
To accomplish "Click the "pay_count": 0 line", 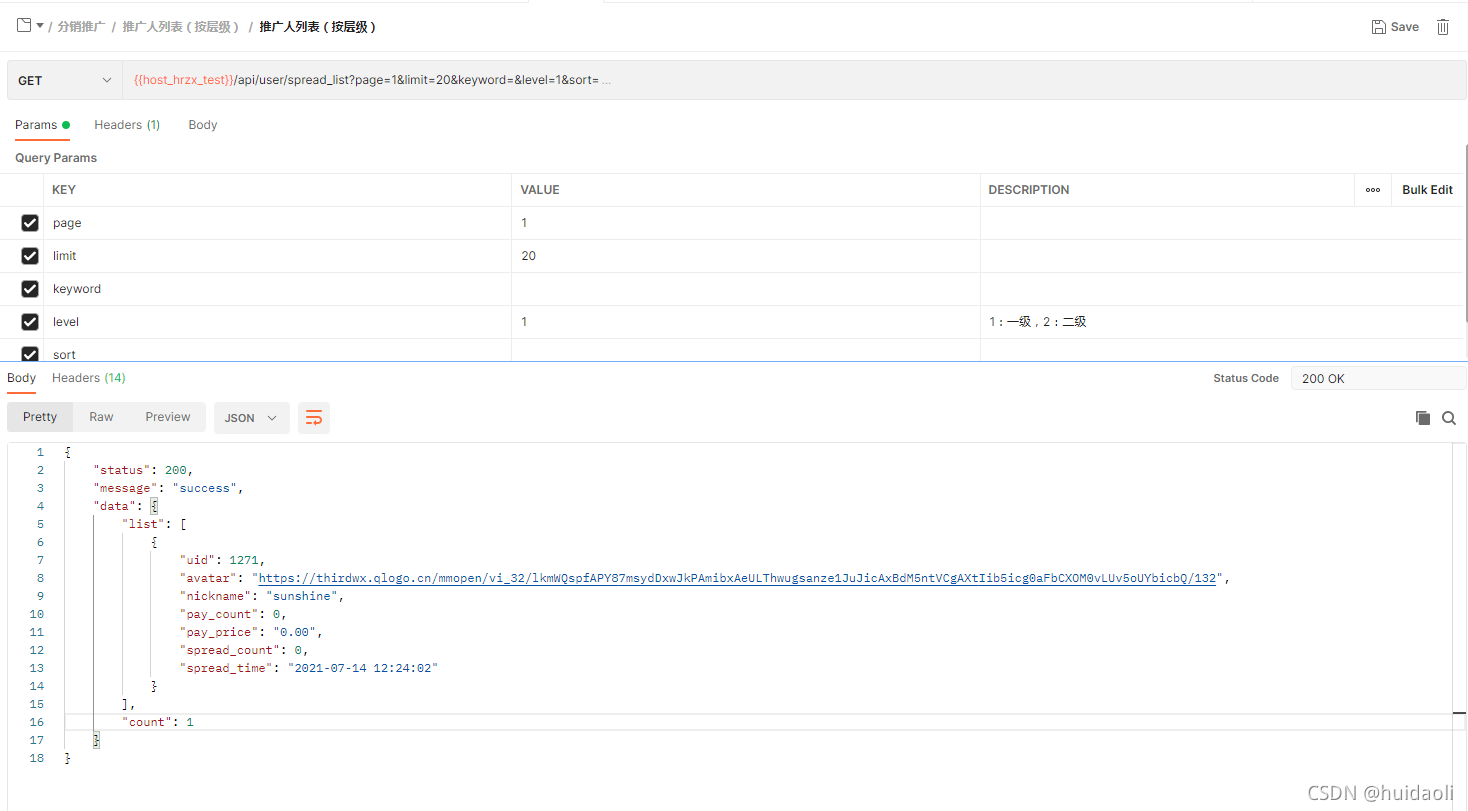I will (233, 614).
